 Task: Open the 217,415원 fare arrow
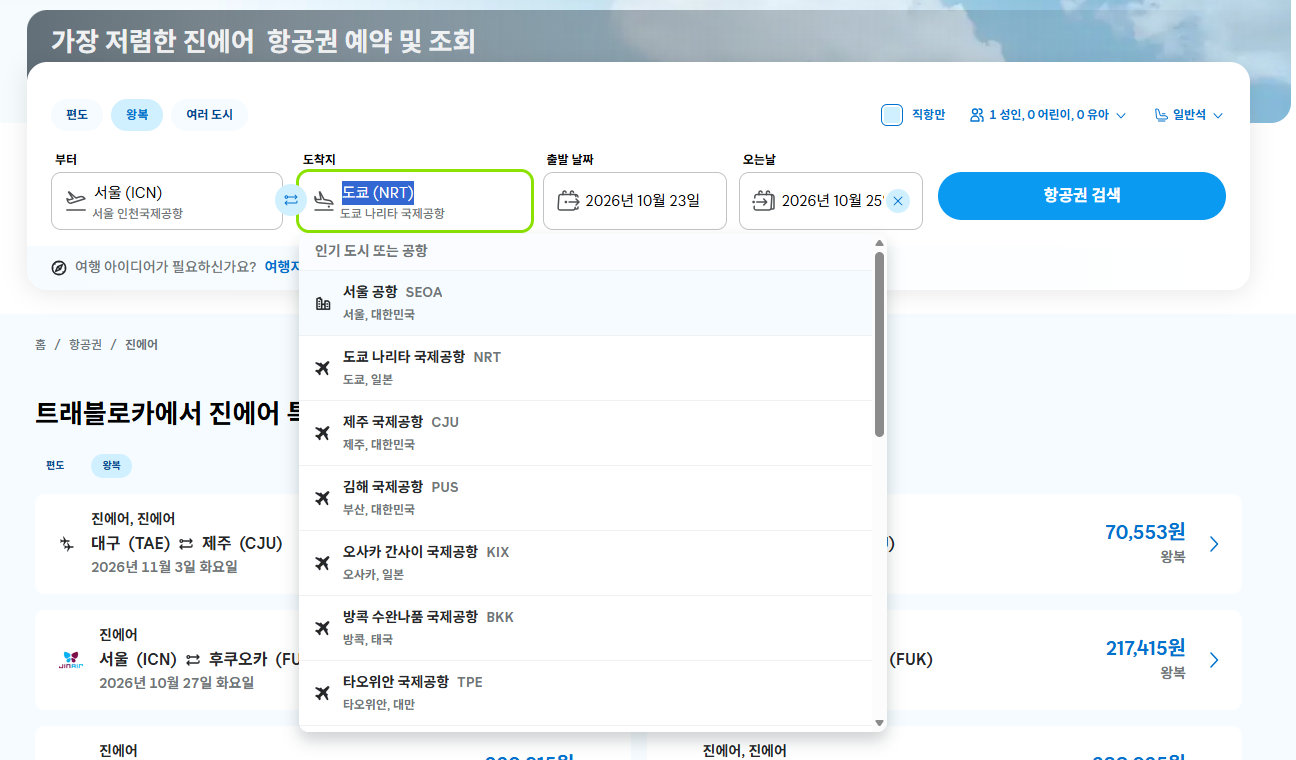tap(1214, 660)
